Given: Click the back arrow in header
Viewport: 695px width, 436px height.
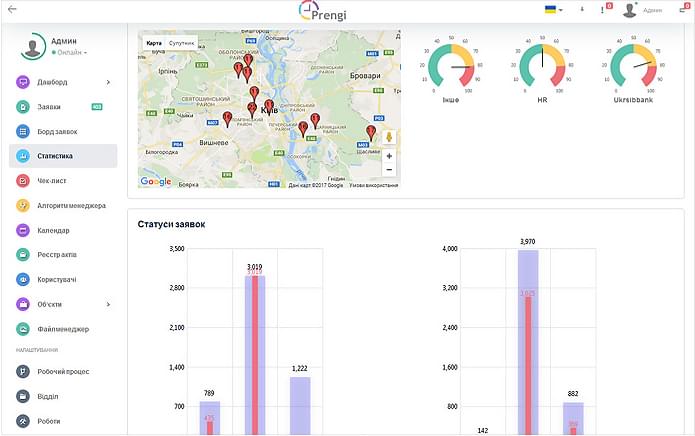Looking at the screenshot, I should 12,9.
